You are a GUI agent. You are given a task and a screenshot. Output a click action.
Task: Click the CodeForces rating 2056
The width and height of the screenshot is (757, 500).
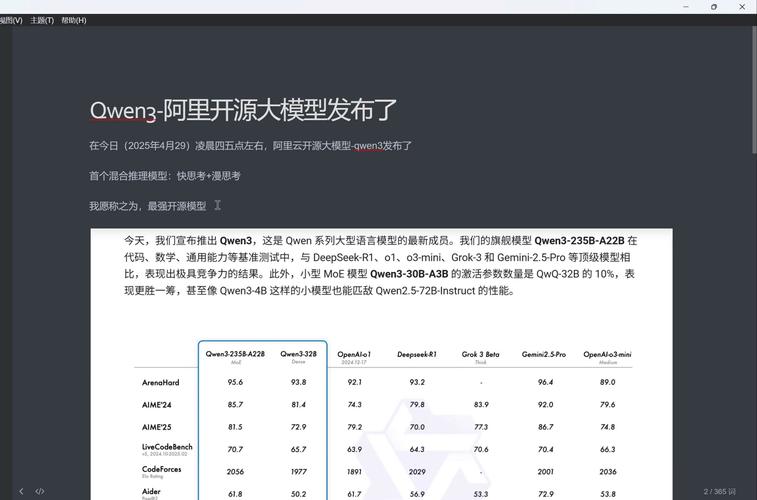point(235,472)
